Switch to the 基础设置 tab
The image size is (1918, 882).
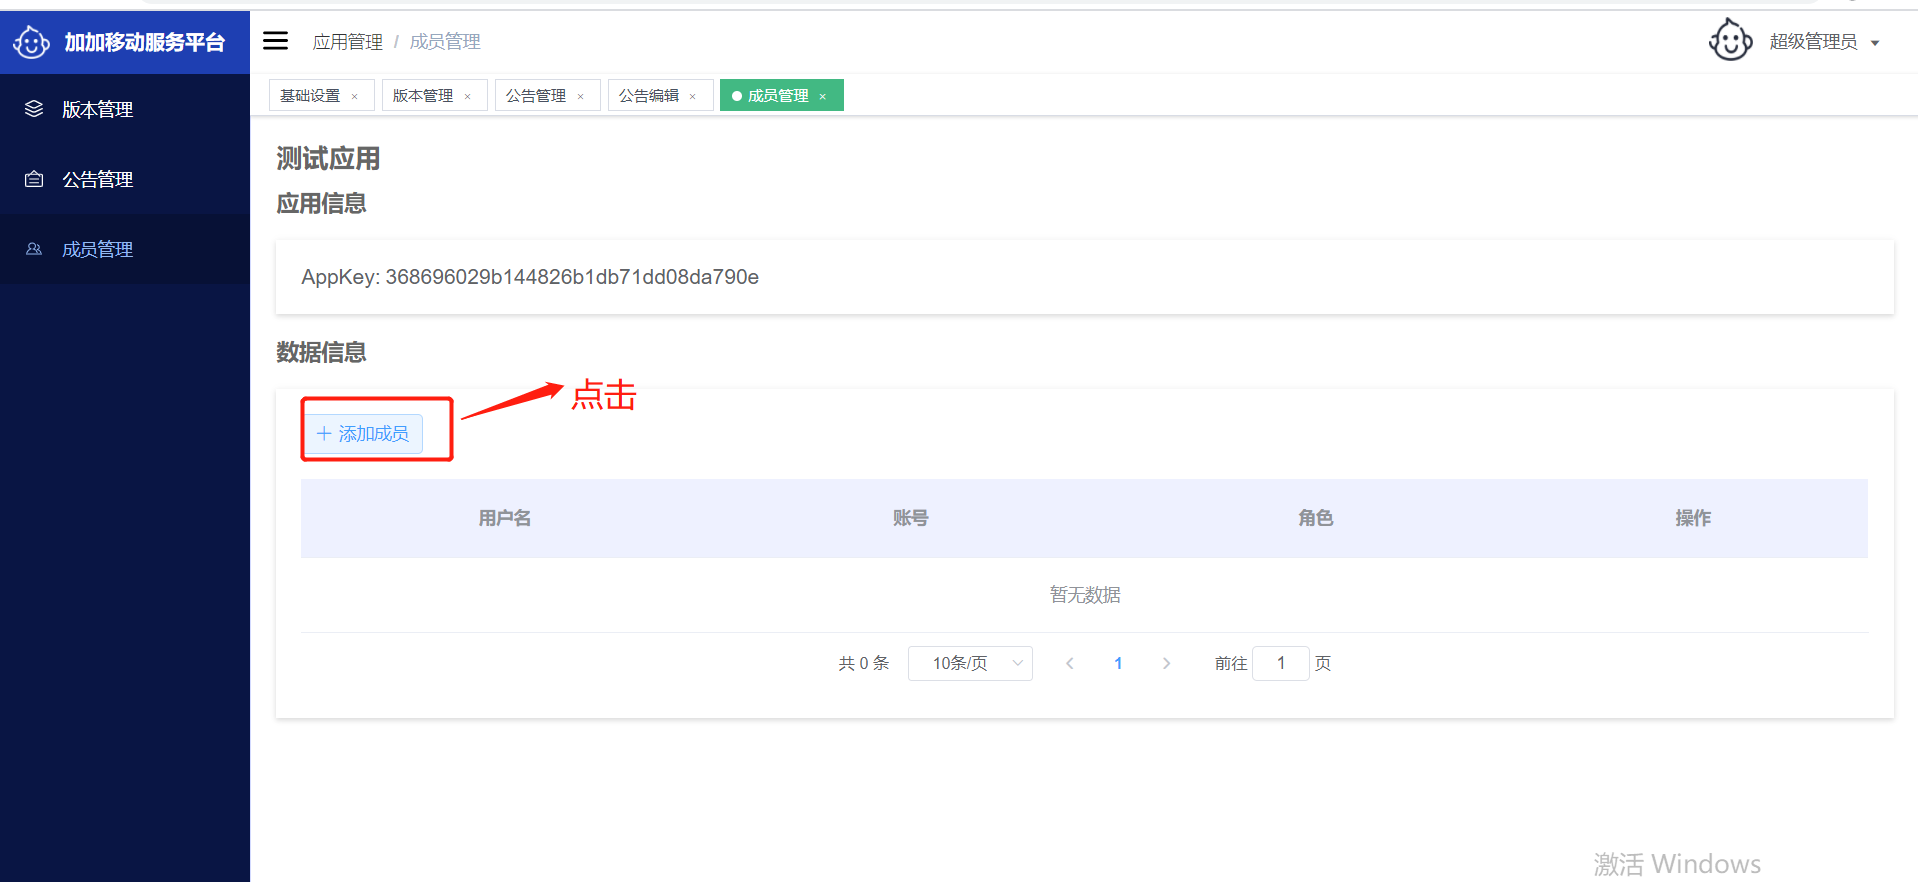click(x=310, y=96)
